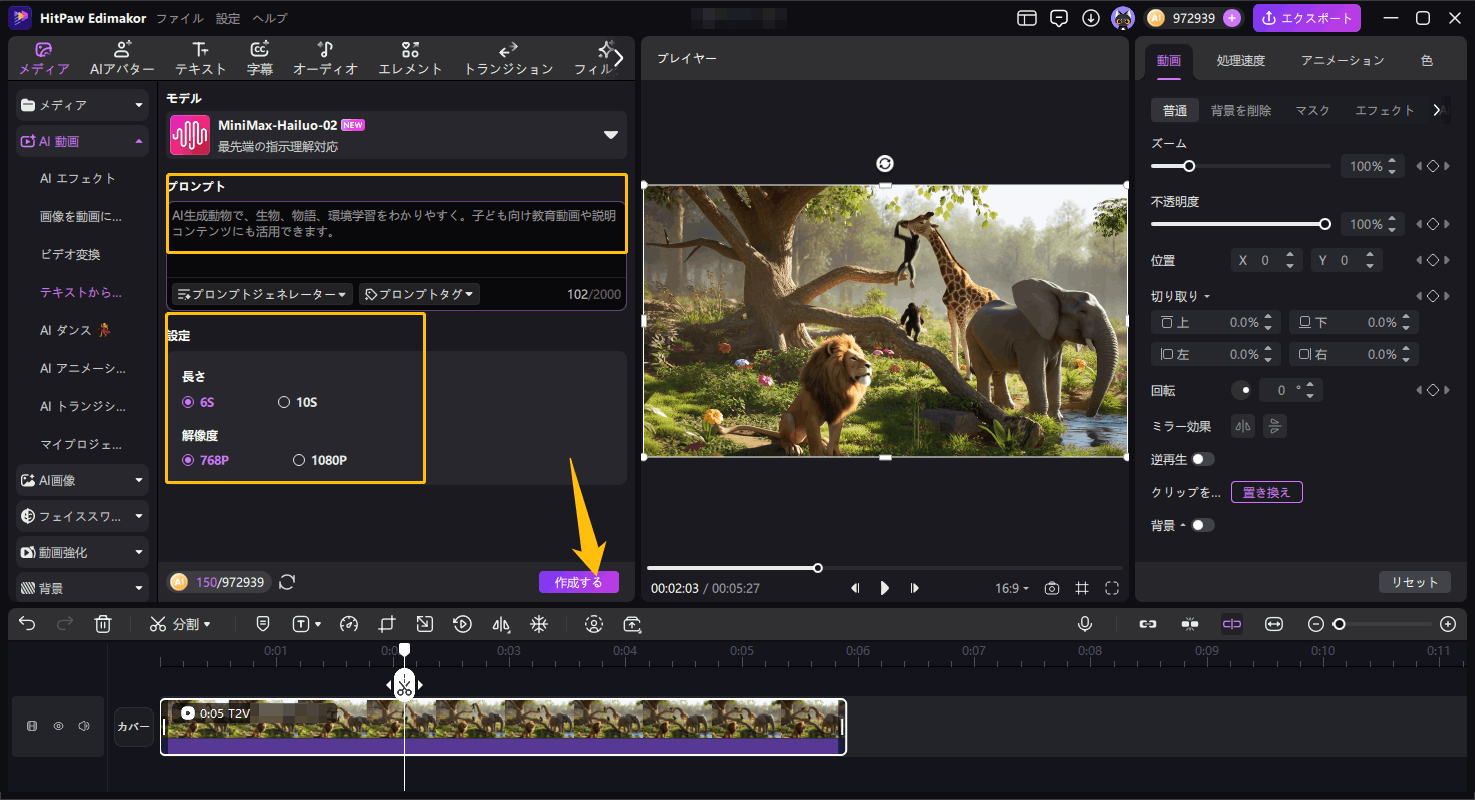This screenshot has height=800, width=1475.
Task: Click the prompt text input field
Action: point(396,225)
